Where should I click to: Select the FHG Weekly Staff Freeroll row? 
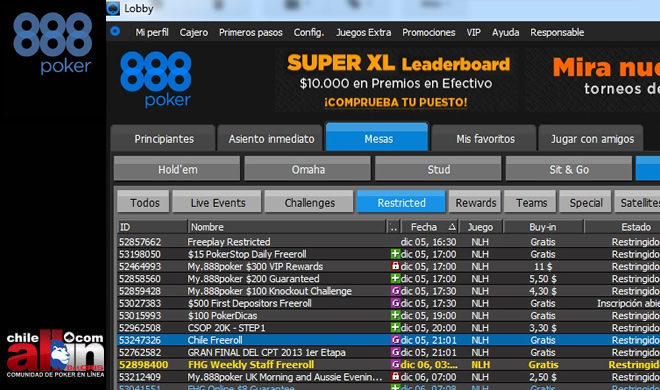pos(388,365)
